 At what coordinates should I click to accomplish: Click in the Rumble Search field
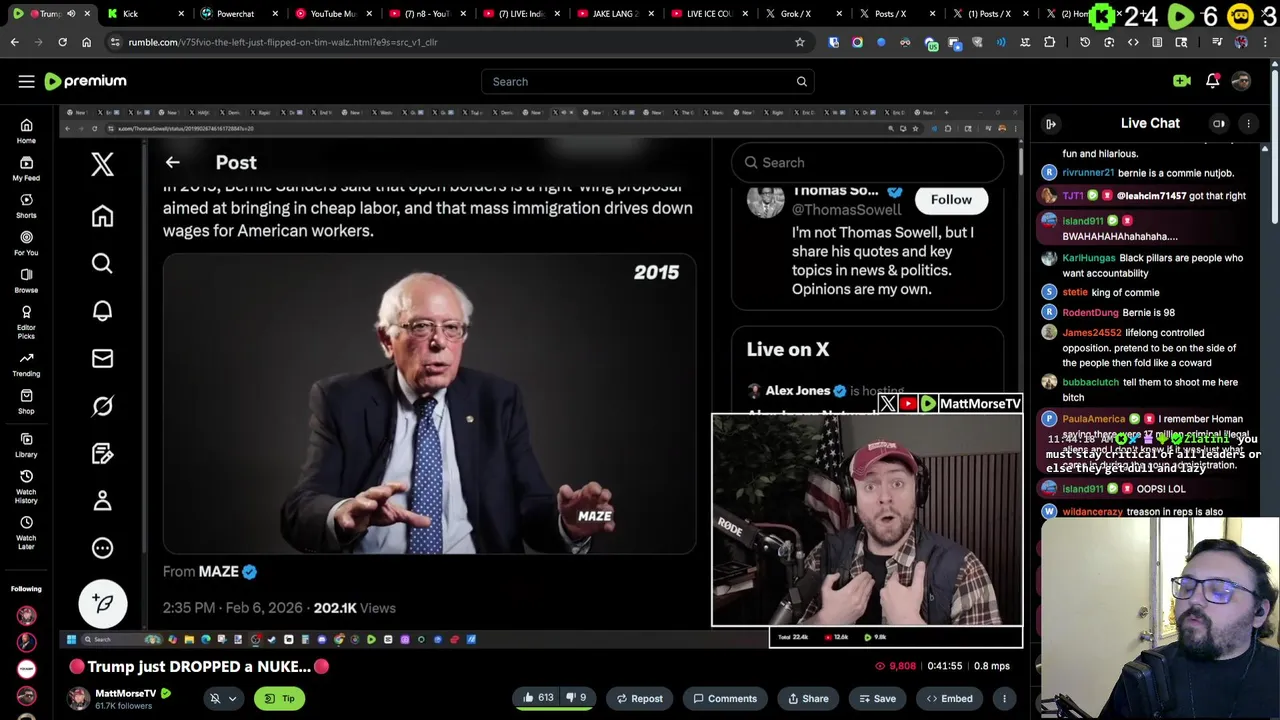640,81
